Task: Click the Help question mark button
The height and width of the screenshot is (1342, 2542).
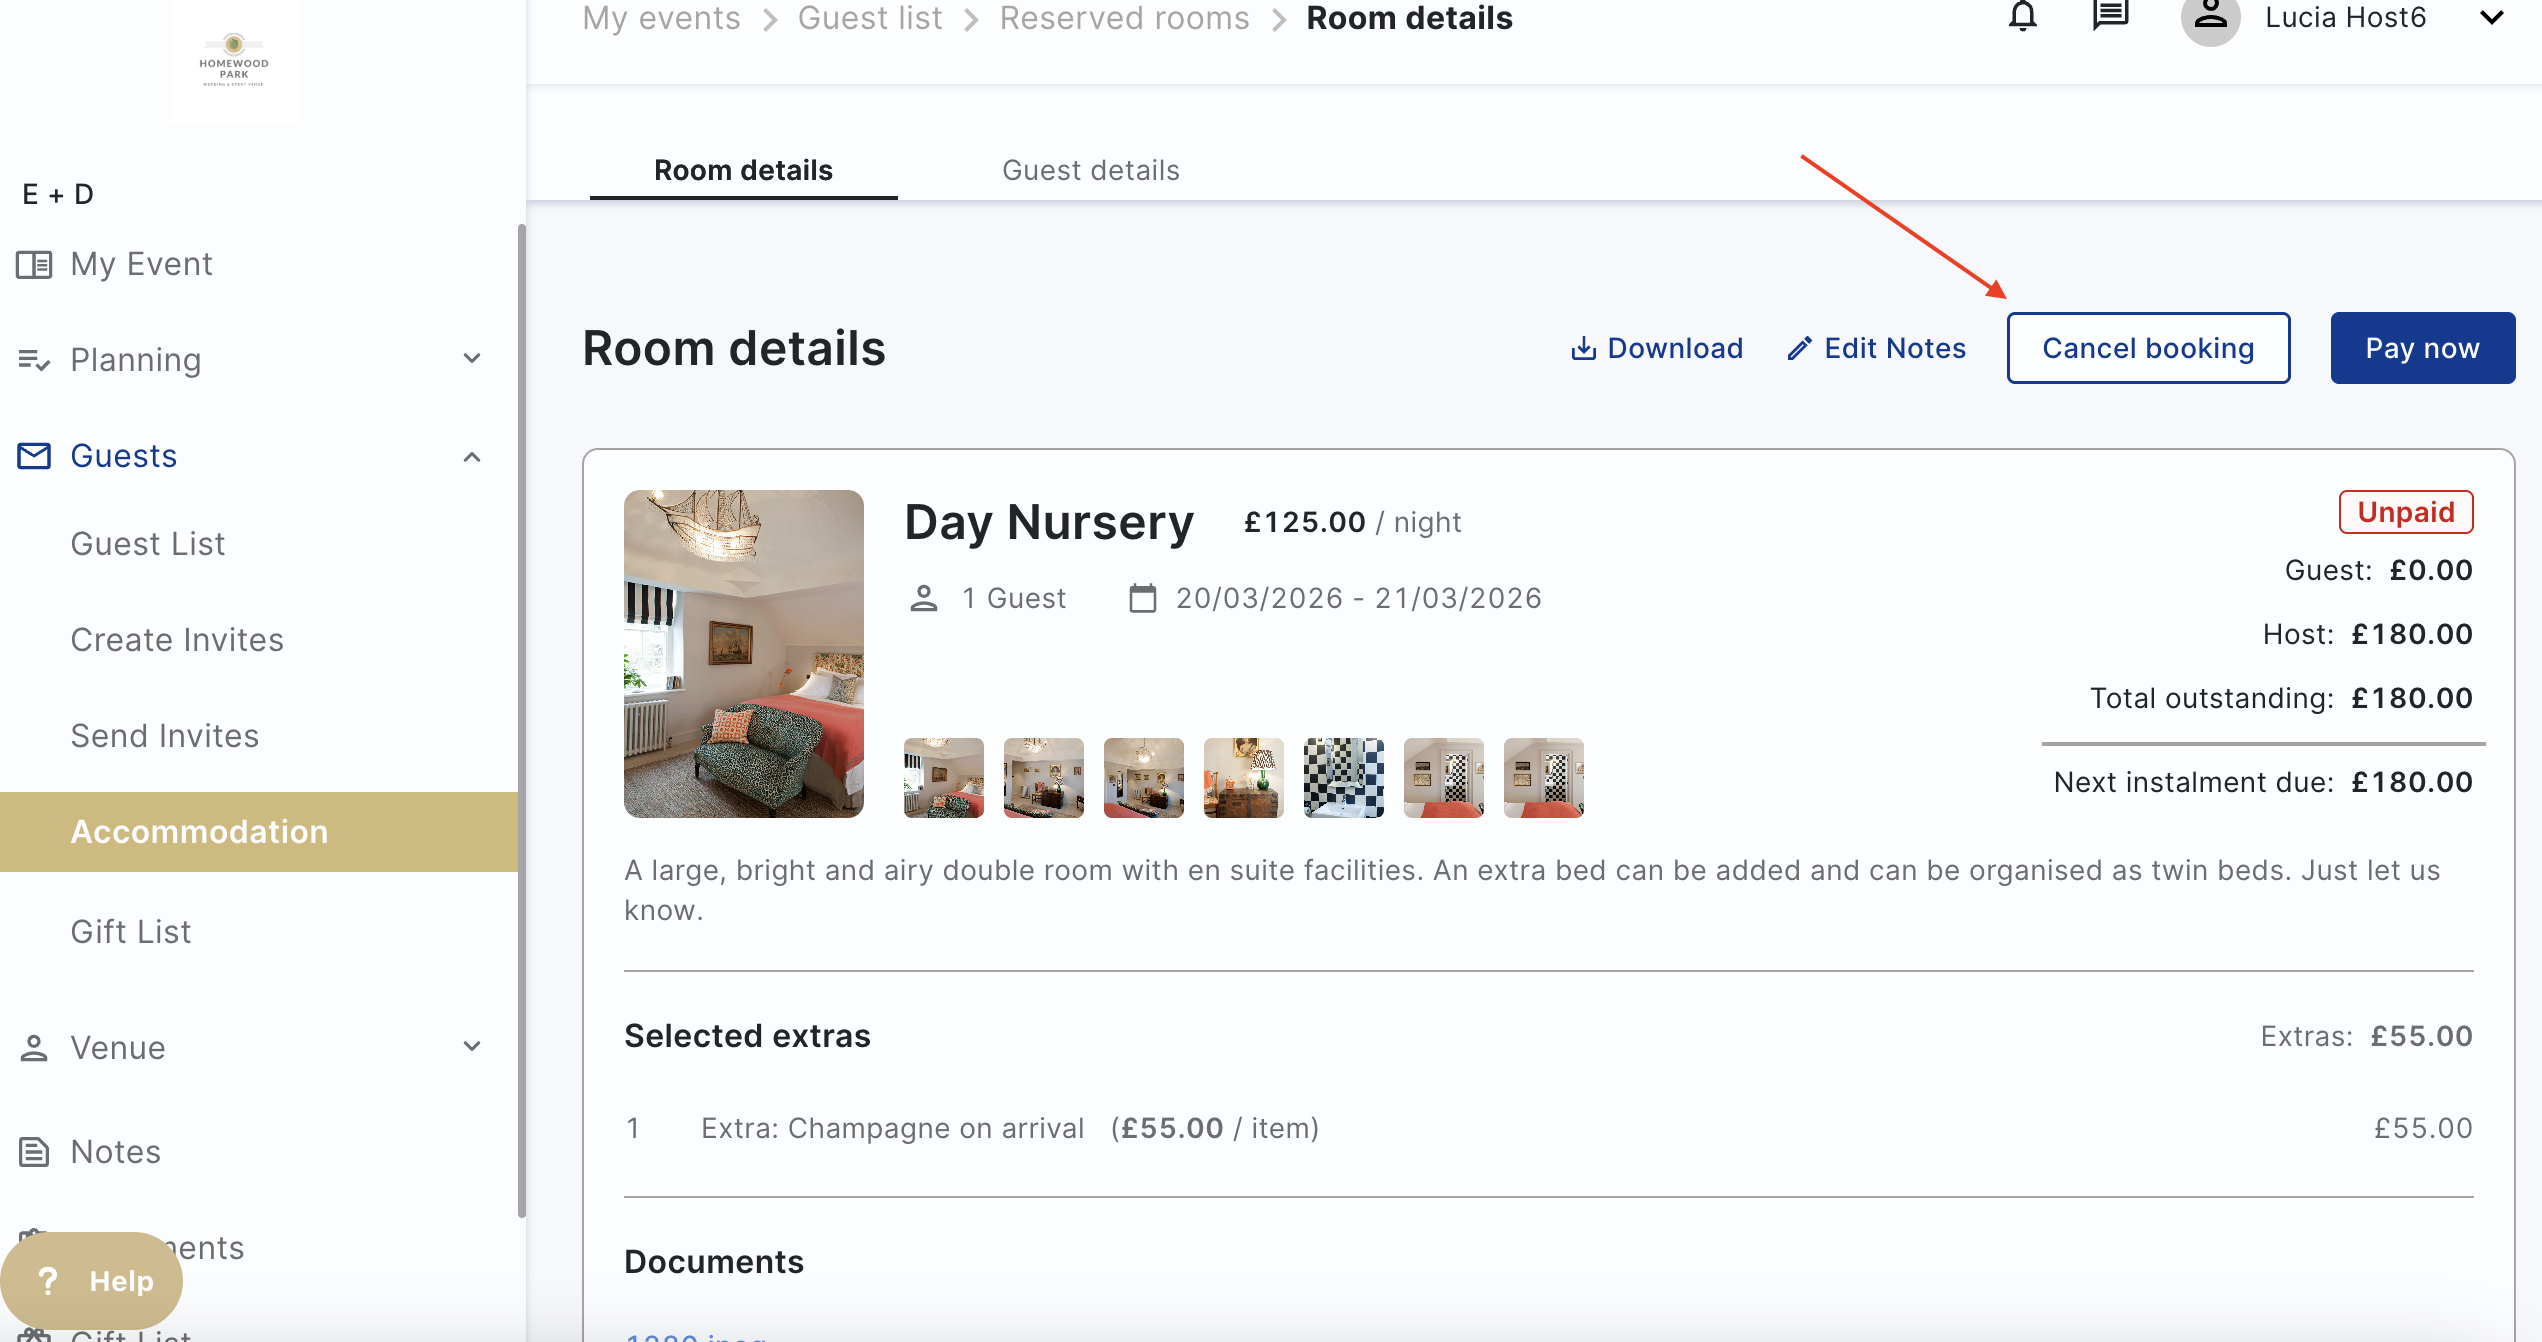Action: [x=91, y=1281]
